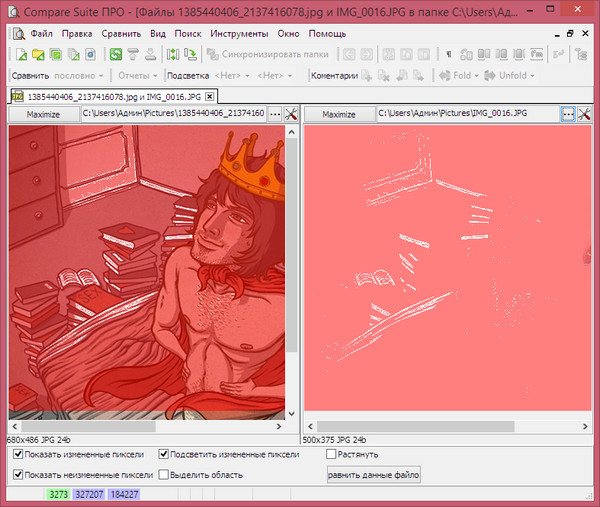The height and width of the screenshot is (507, 600).
Task: Enable the 'Выделить область' checkbox
Action: (164, 475)
